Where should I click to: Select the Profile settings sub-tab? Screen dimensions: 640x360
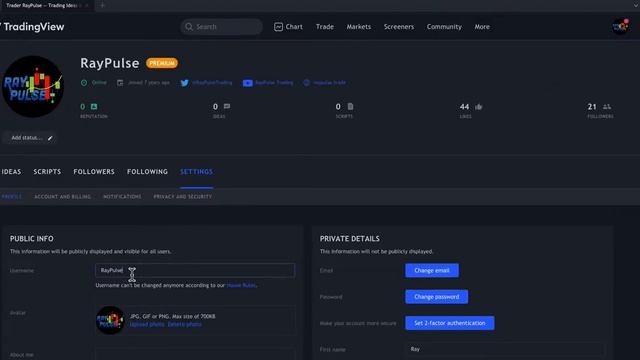point(11,197)
